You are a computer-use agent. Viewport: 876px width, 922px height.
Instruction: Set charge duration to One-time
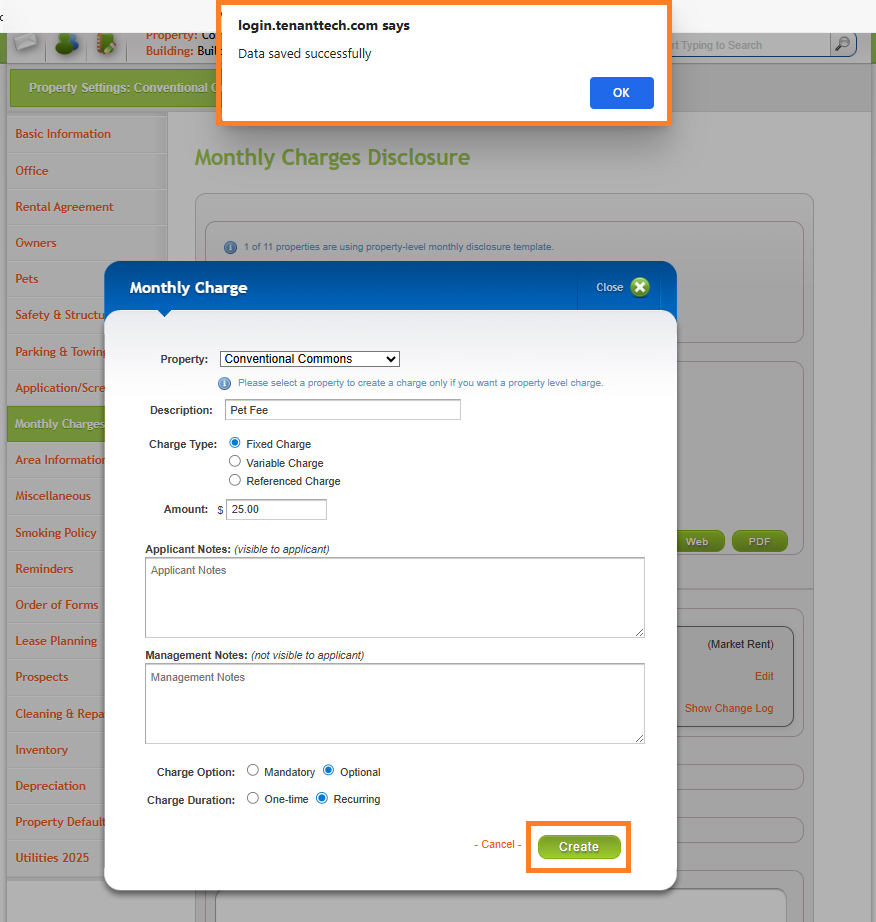pyautogui.click(x=253, y=798)
